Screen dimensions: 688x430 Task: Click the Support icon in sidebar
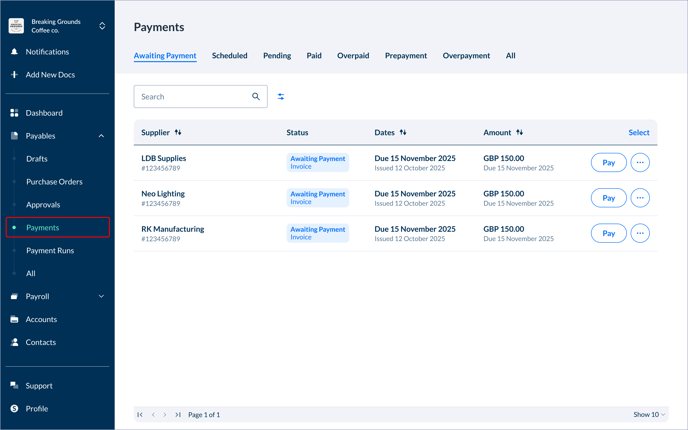click(14, 386)
